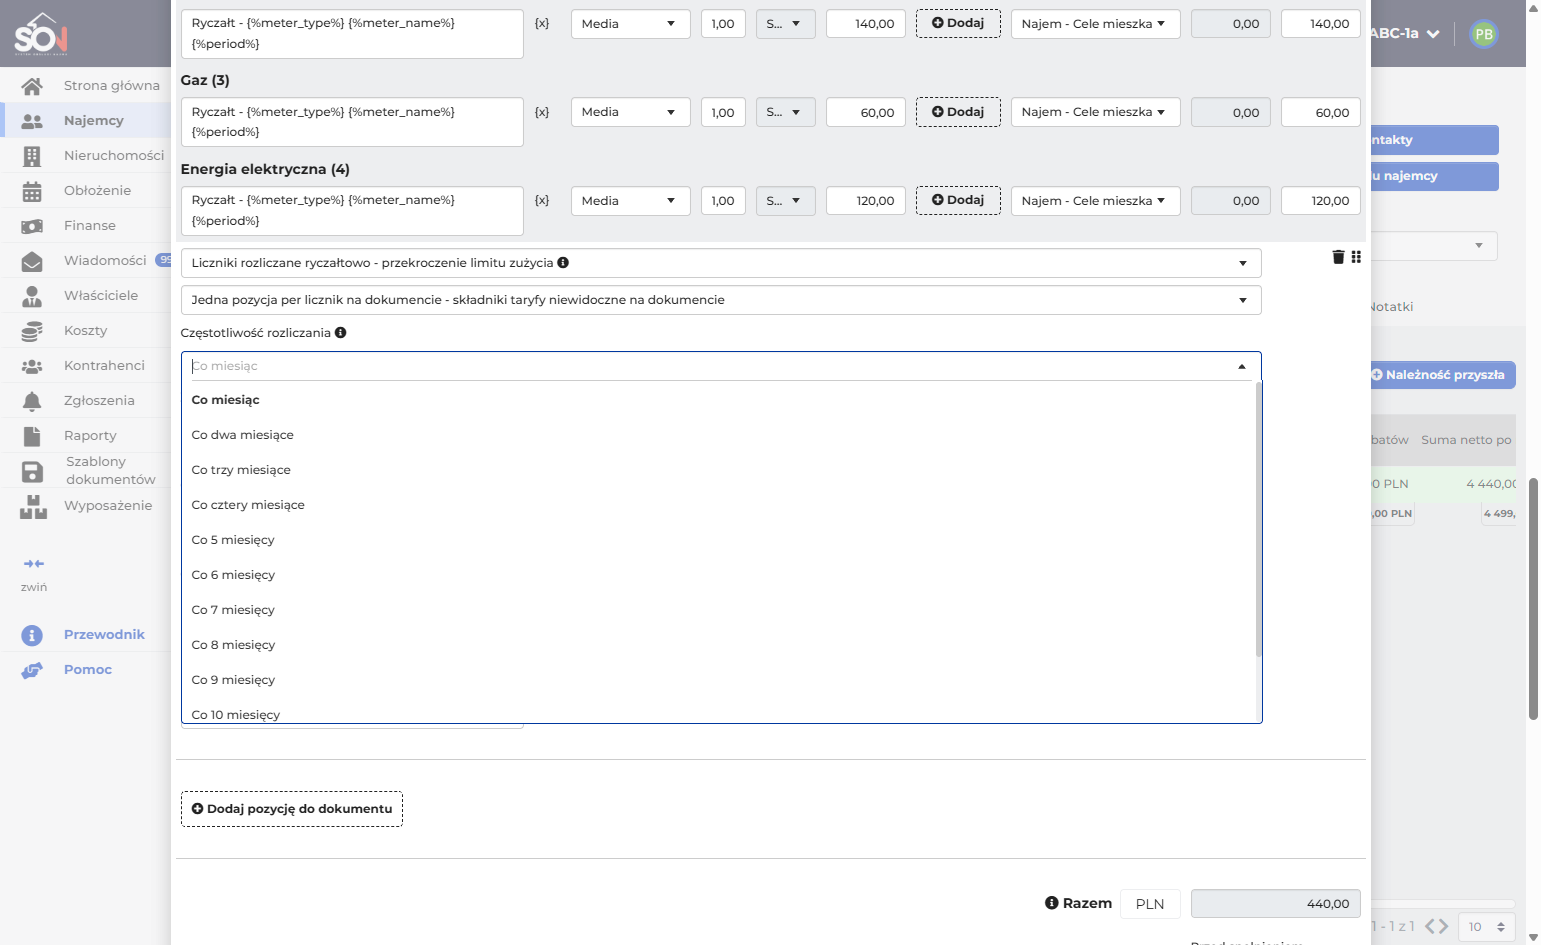Open unit dropdown S... in Gaz row
The image size is (1541, 945).
pyautogui.click(x=786, y=112)
